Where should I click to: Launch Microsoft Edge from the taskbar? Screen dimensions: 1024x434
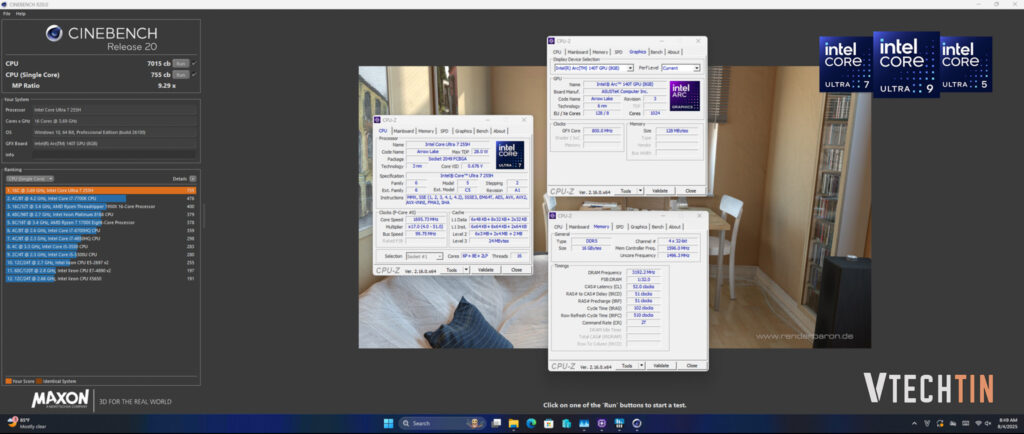click(x=532, y=423)
